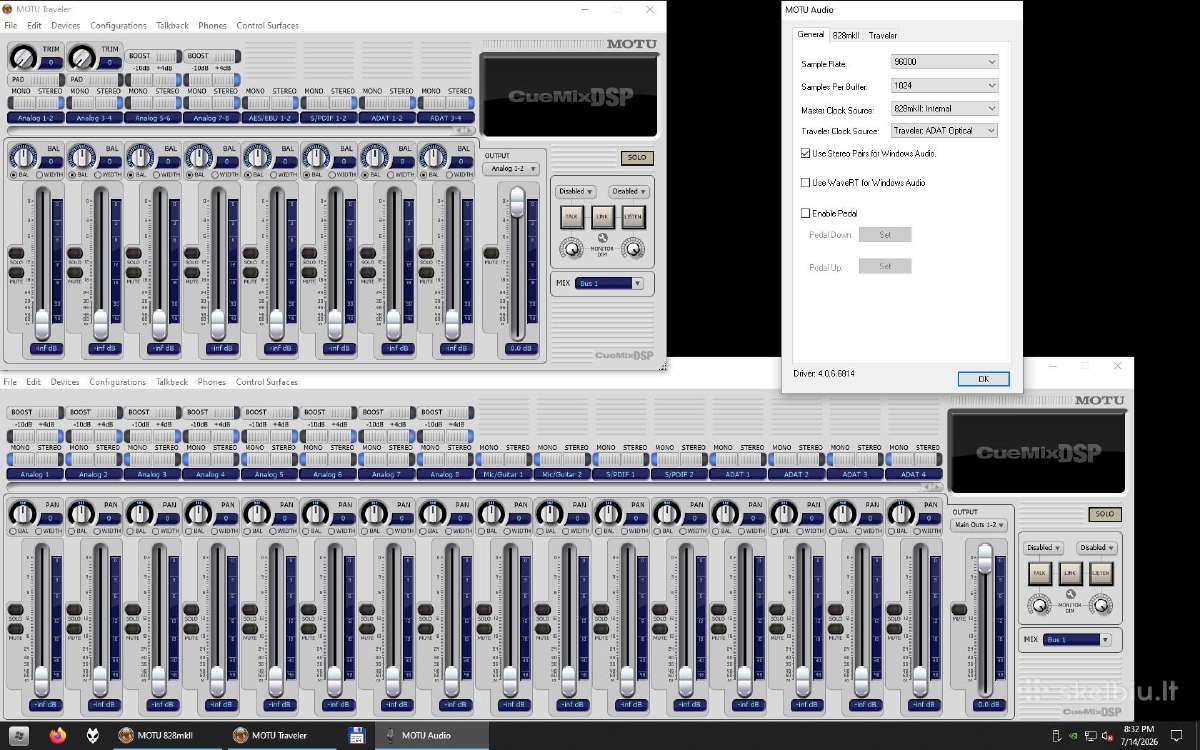The width and height of the screenshot is (1200, 750).
Task: Mute the ADAT 1-2 channel in Traveler window
Action: coord(367,272)
